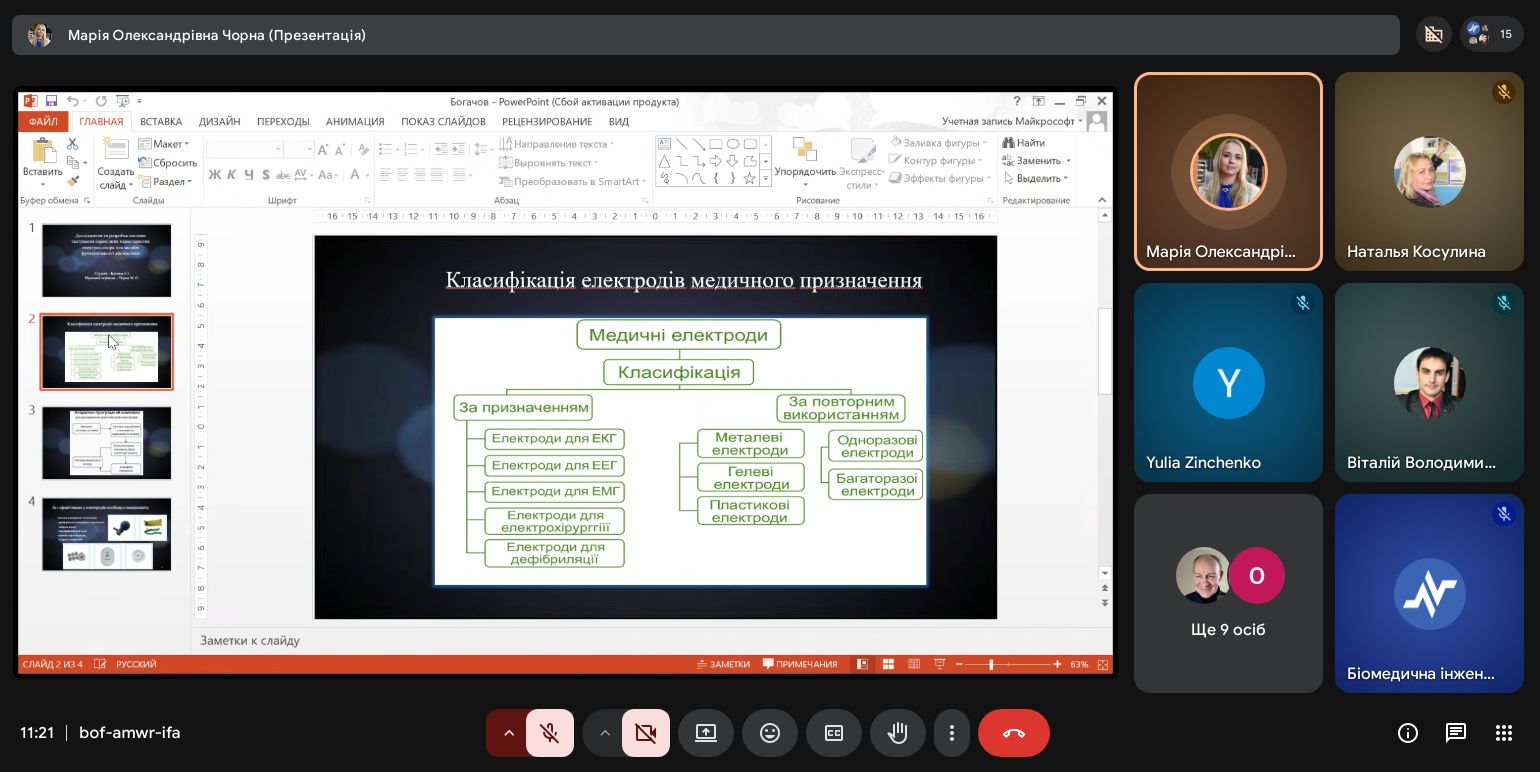Raise hand in the meeting
Viewport: 1540px width, 772px height.
pyautogui.click(x=898, y=733)
